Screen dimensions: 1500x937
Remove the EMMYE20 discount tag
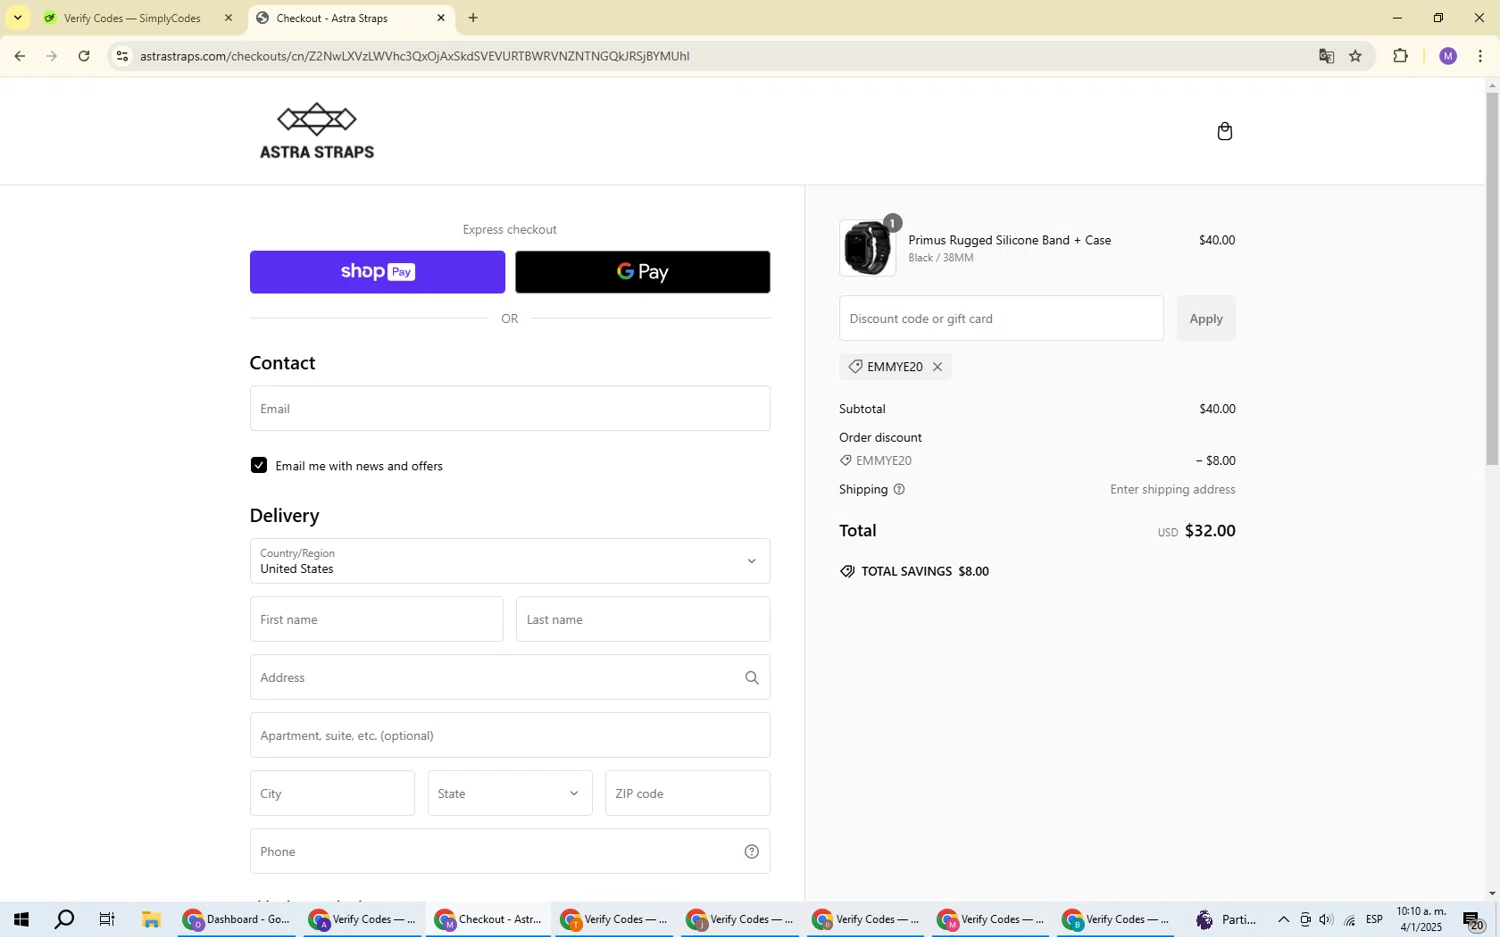pyautogui.click(x=937, y=367)
